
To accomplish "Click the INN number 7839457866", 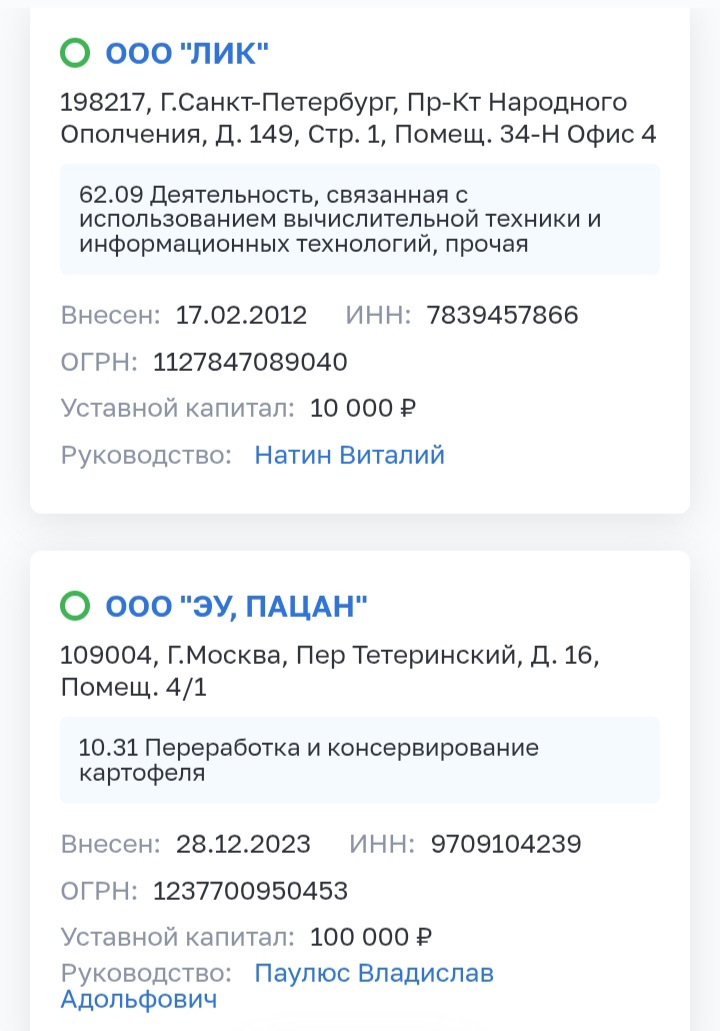I will (x=502, y=315).
